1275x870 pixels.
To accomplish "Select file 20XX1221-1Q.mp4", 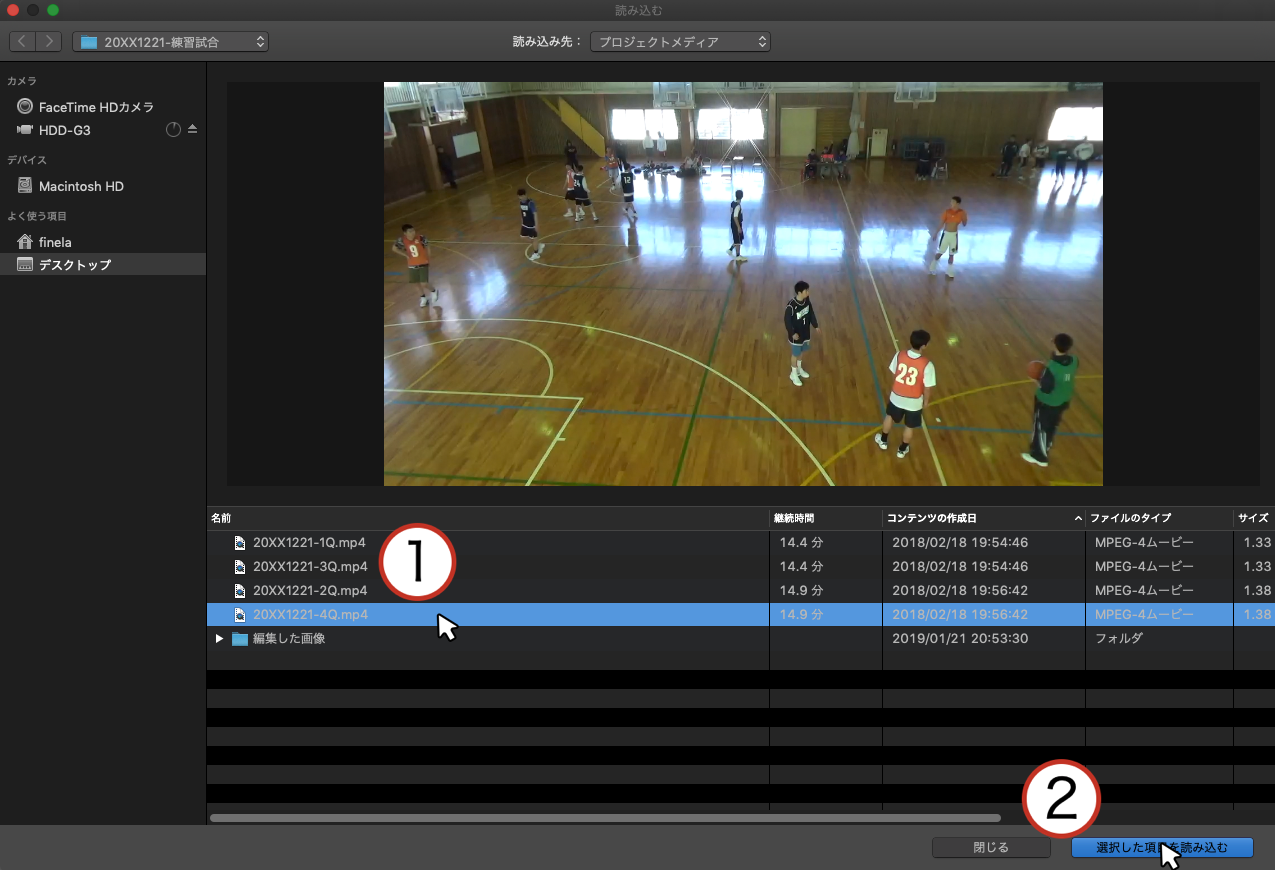I will click(309, 543).
